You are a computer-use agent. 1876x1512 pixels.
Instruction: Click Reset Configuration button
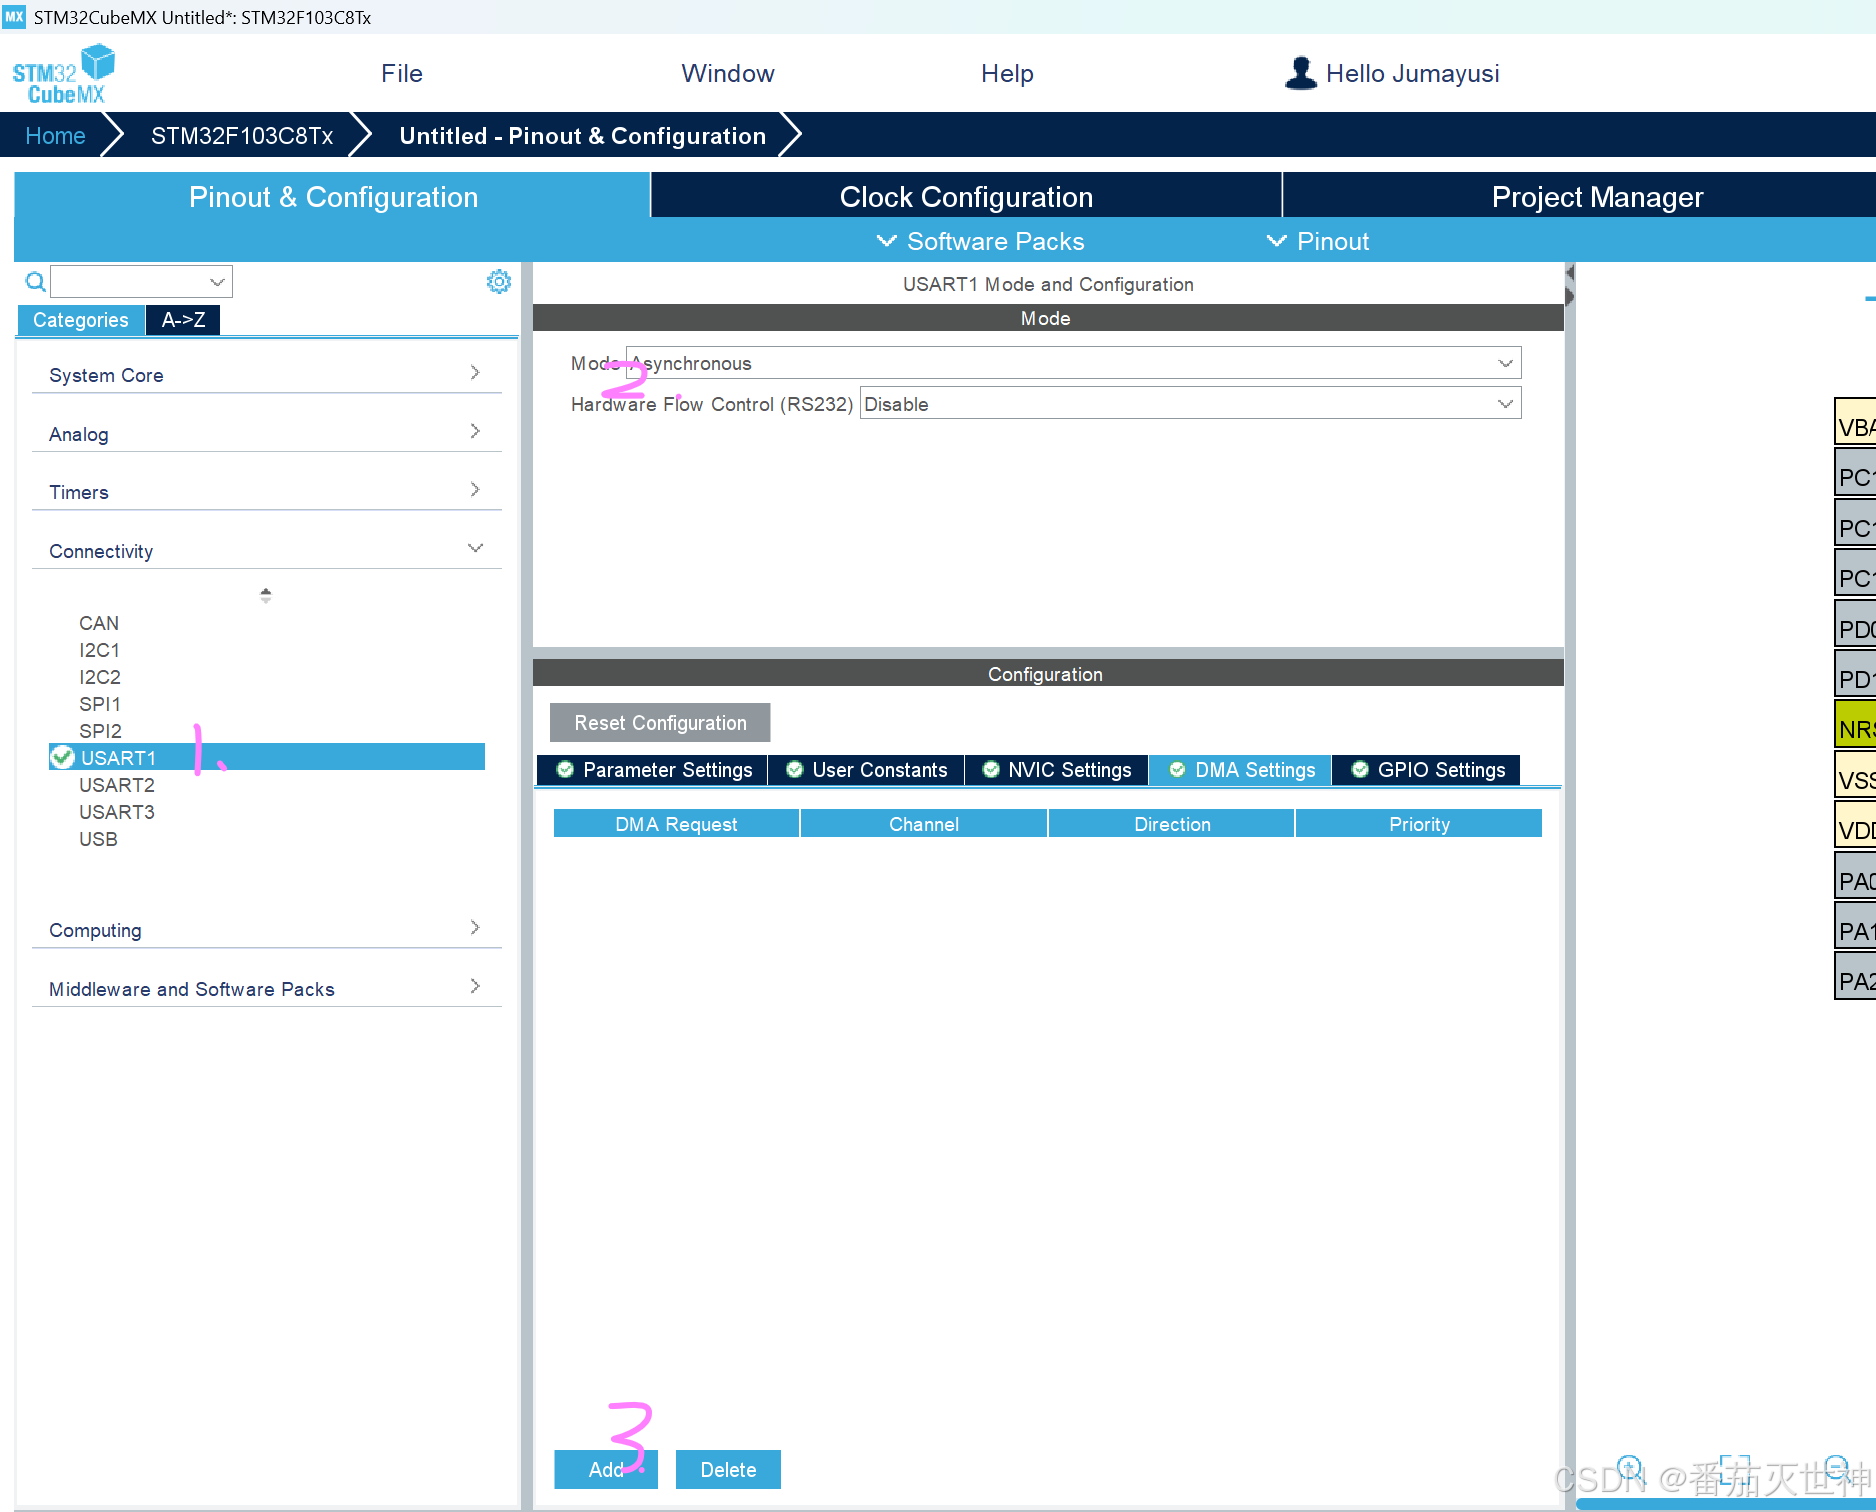(660, 722)
